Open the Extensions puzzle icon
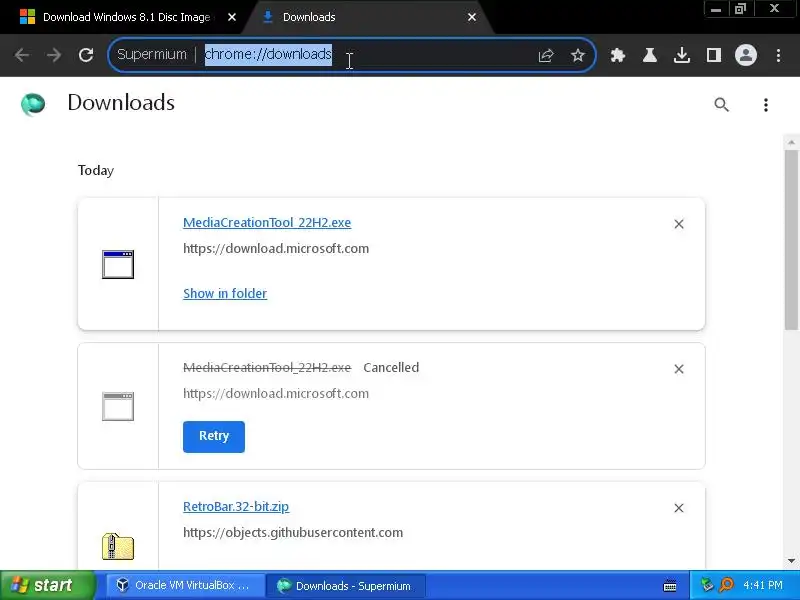Image resolution: width=800 pixels, height=600 pixels. (618, 55)
